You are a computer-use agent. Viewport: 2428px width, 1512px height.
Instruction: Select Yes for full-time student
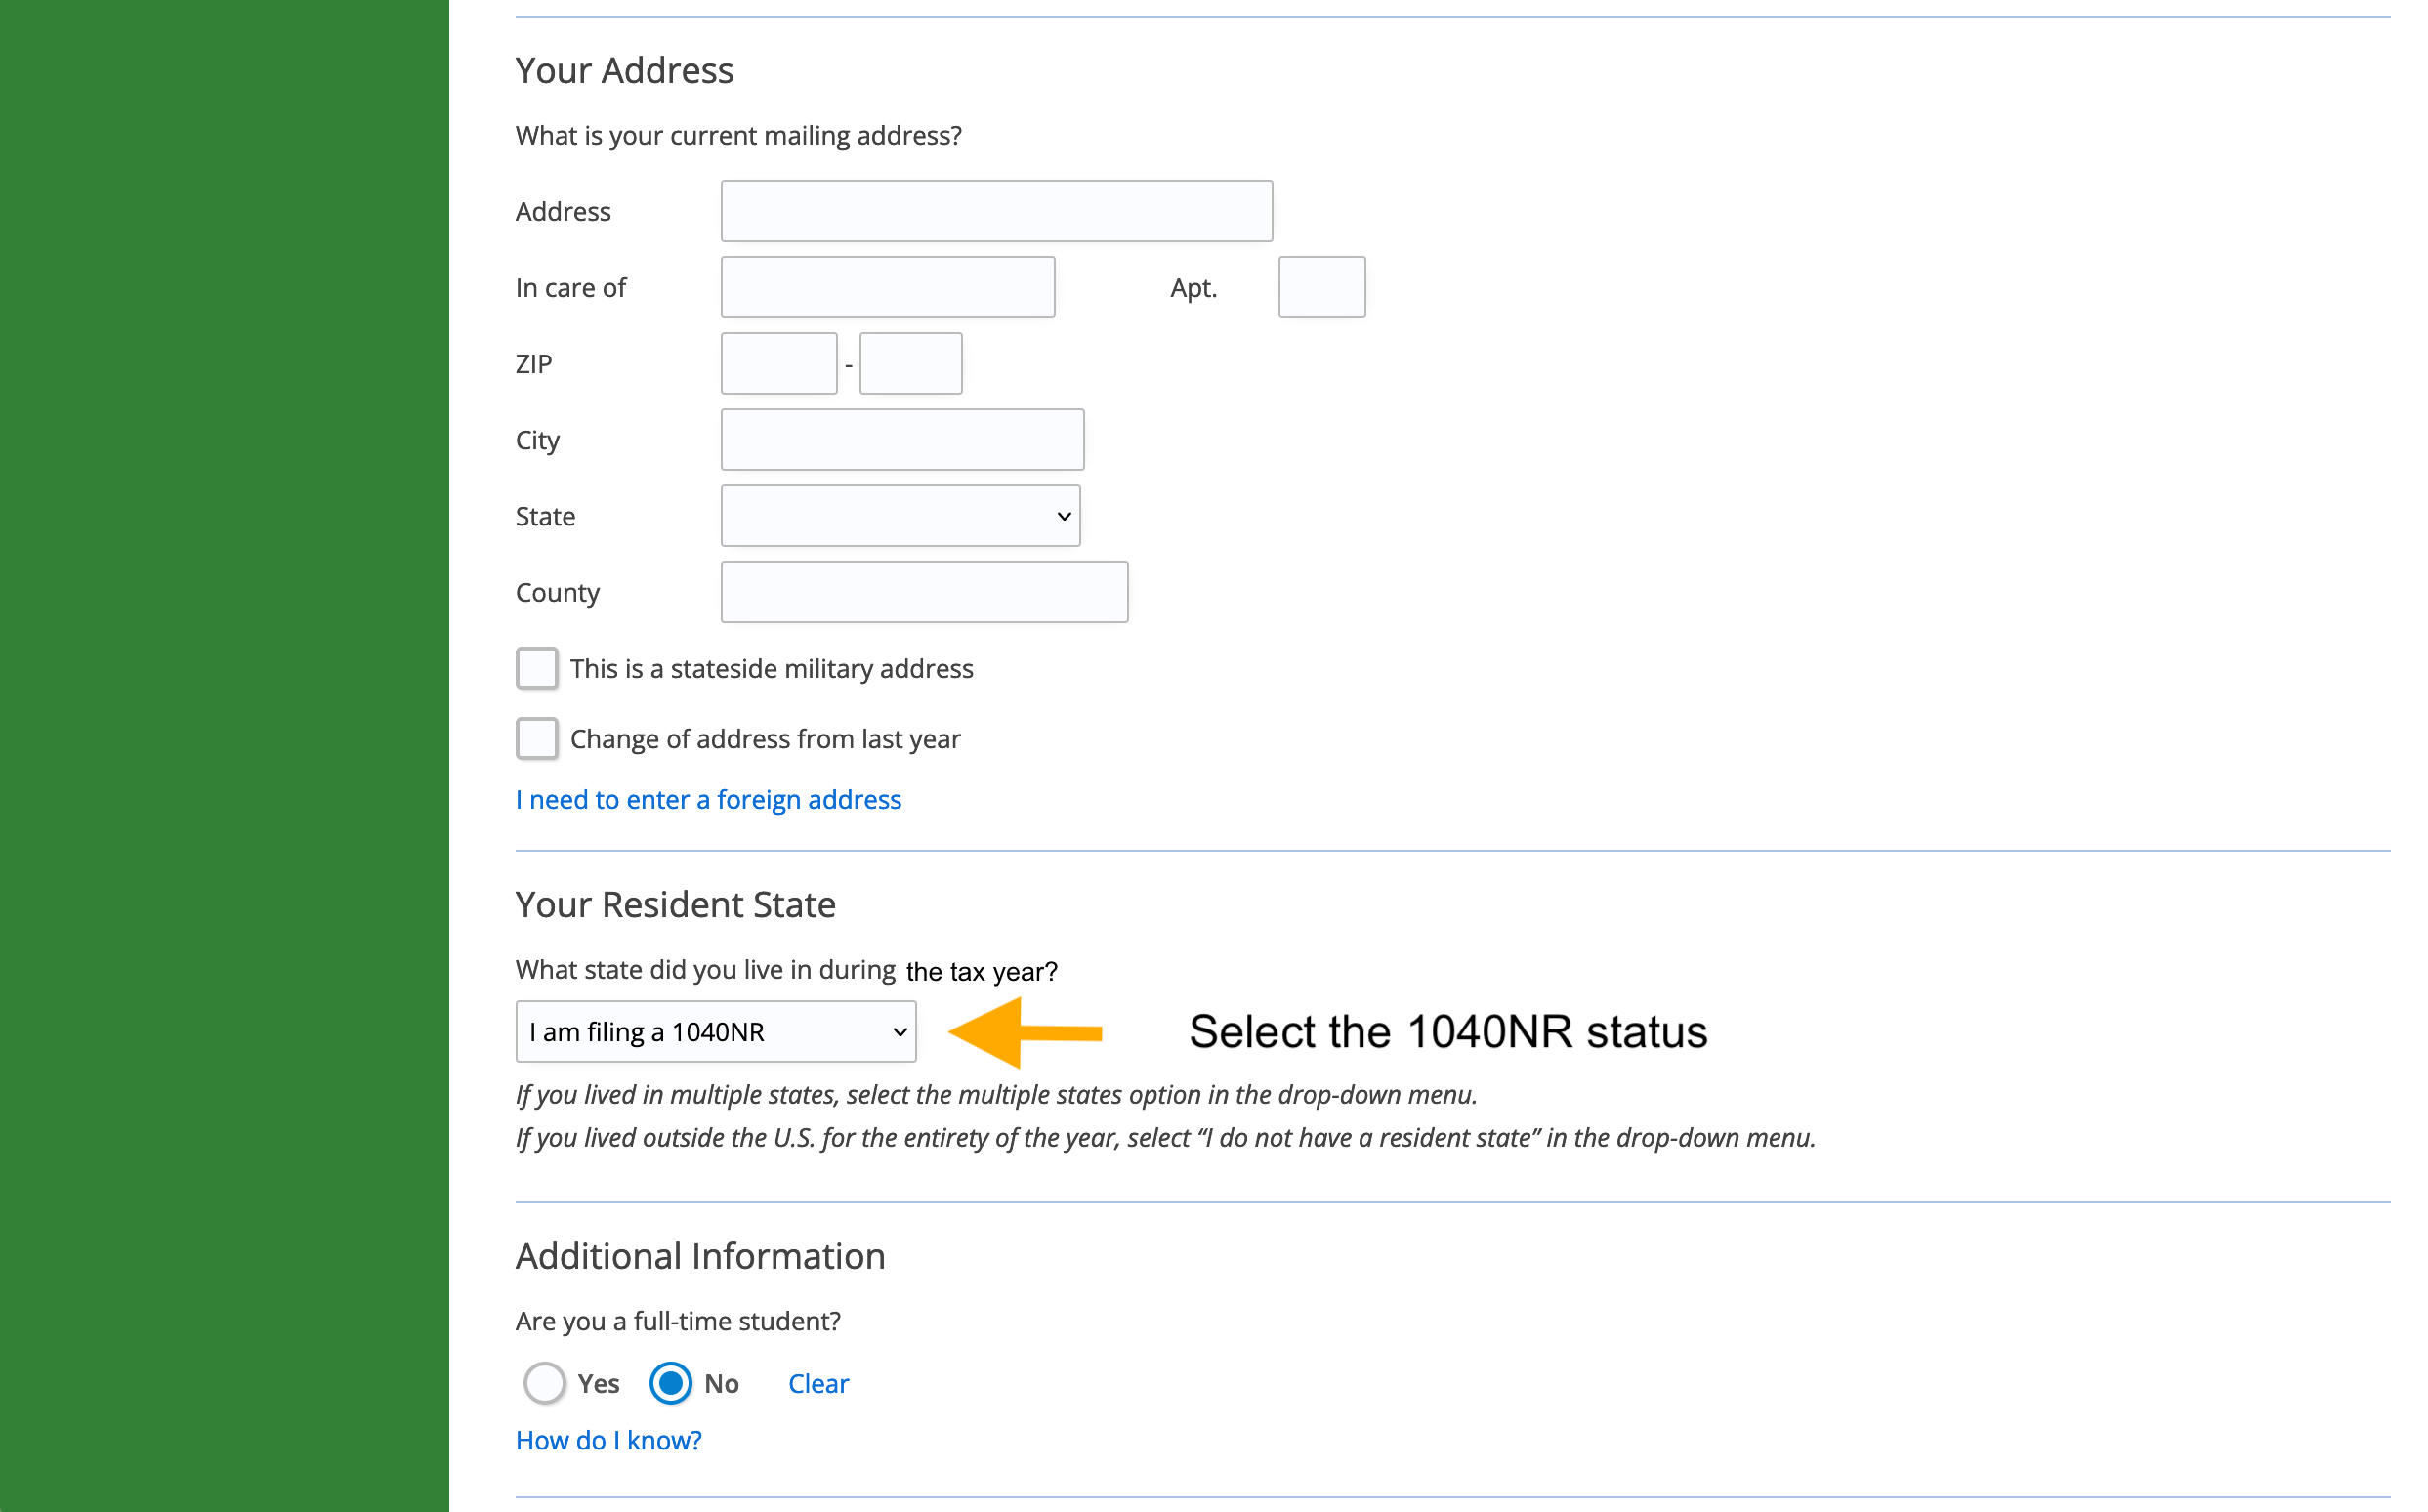[542, 1383]
